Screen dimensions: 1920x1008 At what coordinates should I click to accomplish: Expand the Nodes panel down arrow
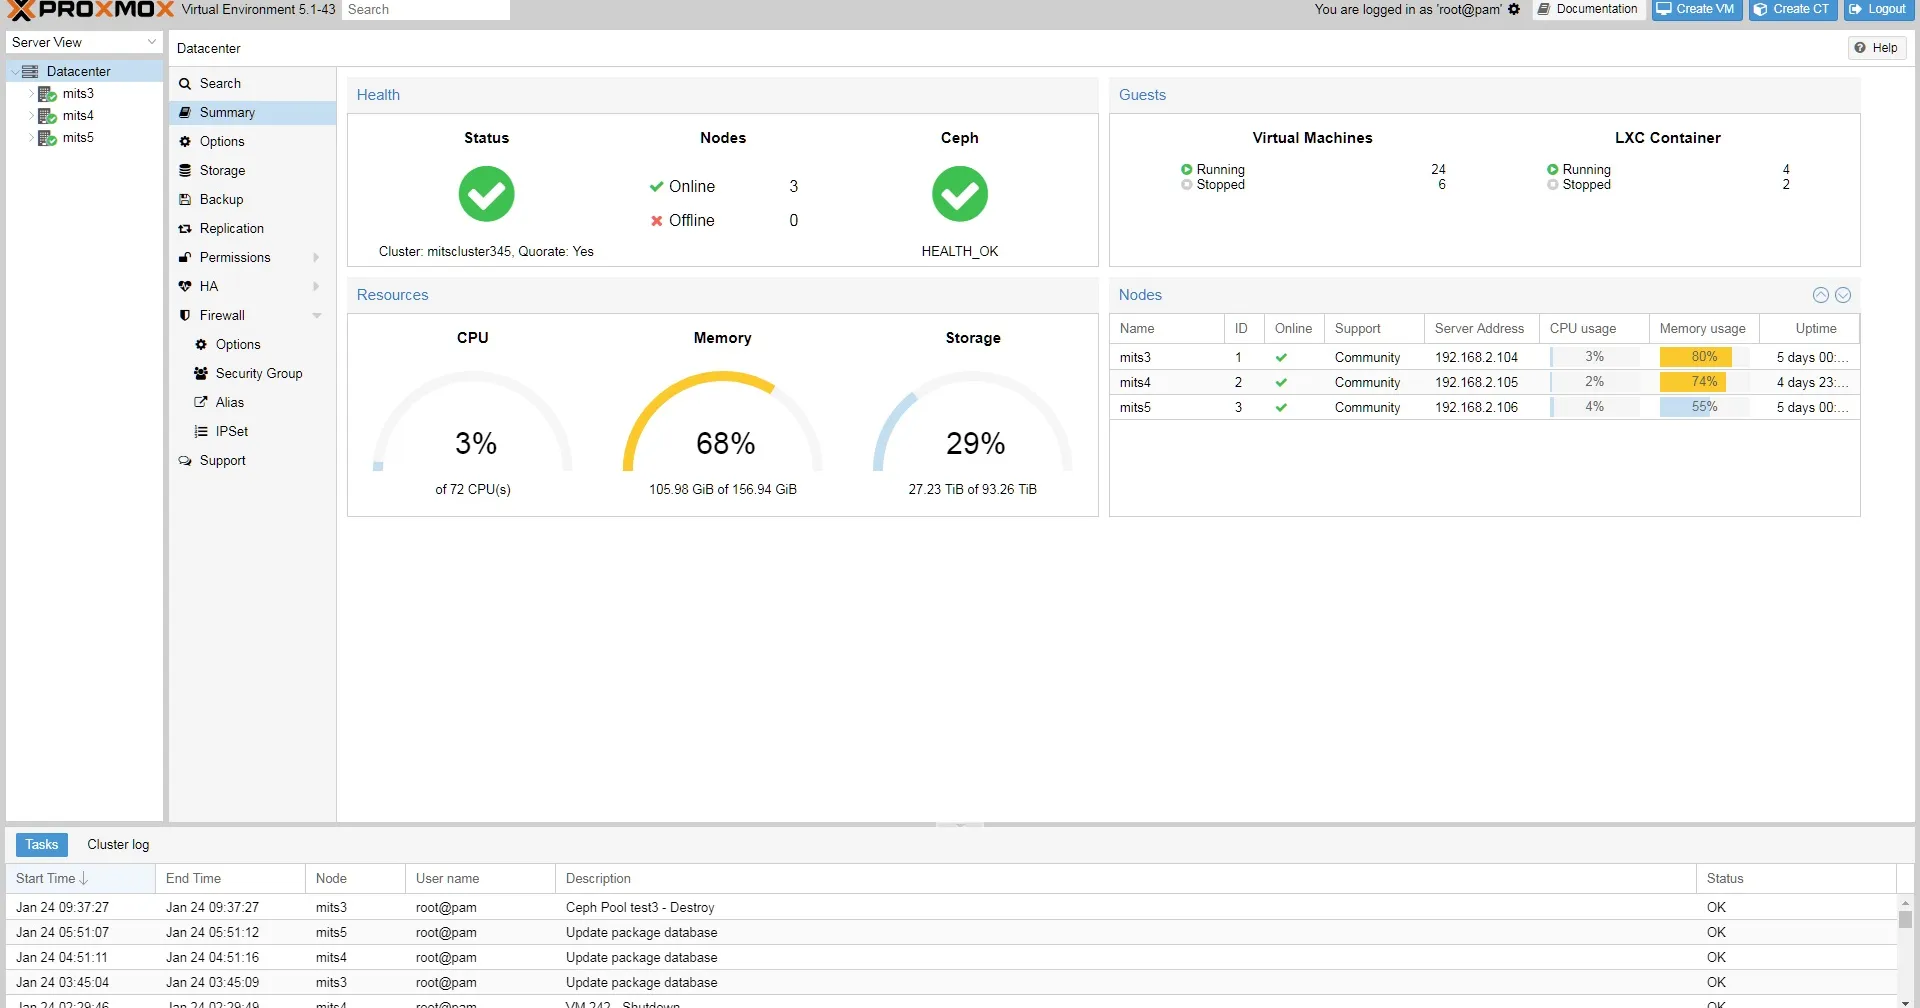(1843, 295)
